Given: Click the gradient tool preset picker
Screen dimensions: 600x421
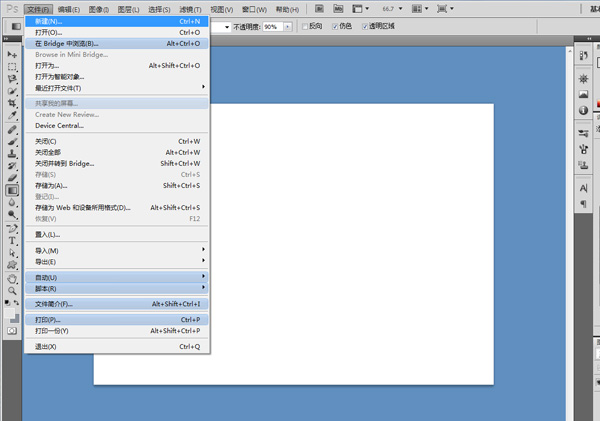Looking at the screenshot, I should tap(15, 26).
